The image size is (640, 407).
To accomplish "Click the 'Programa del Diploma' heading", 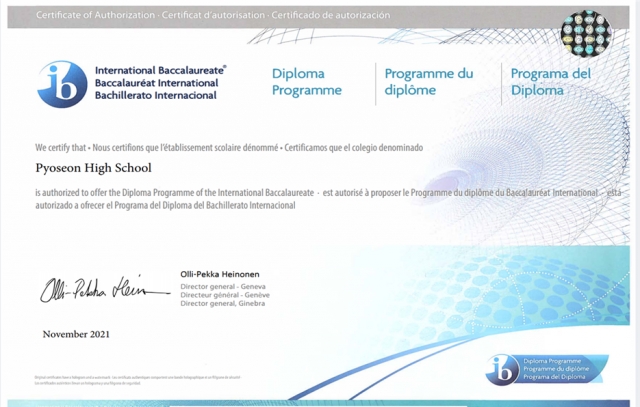I will 551,82.
